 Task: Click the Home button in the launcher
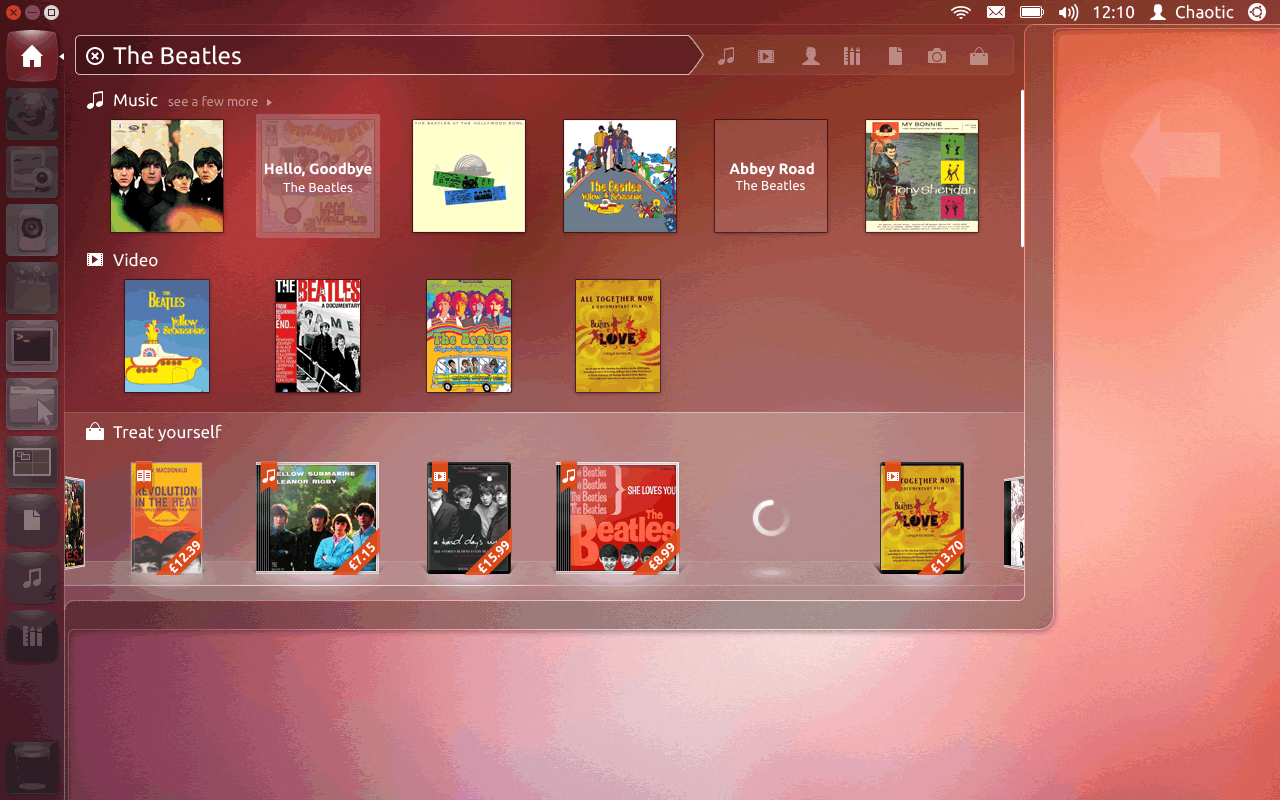pos(32,56)
